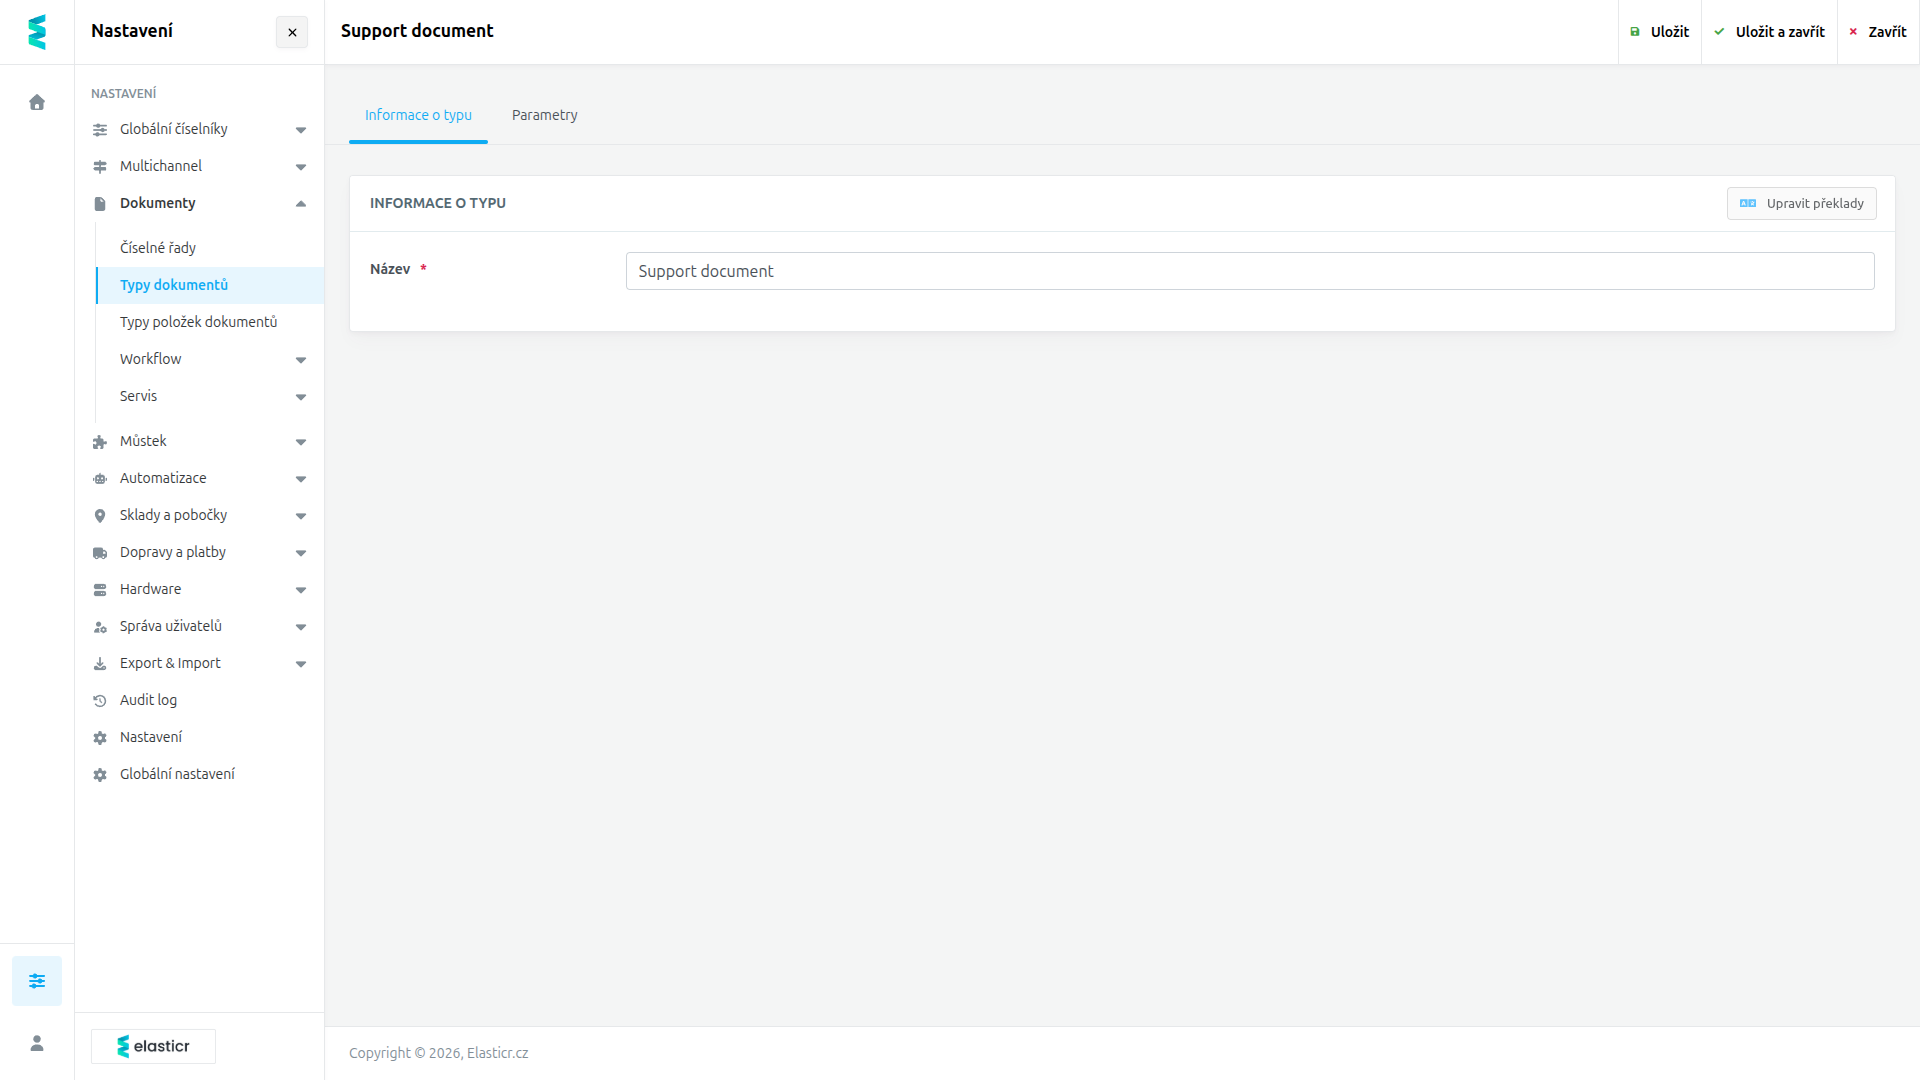Click the Multichannel signpost icon
1920x1080 pixels.
pos(100,167)
